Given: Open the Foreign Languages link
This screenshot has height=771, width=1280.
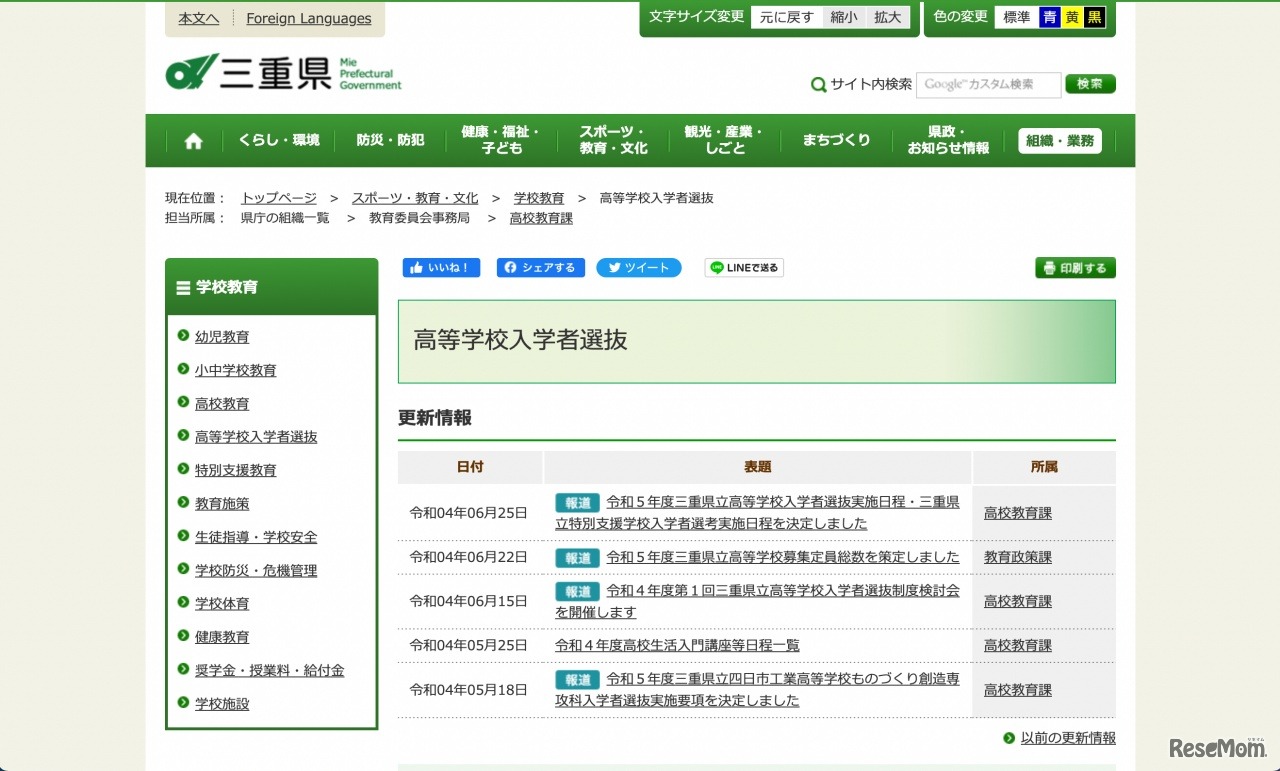Looking at the screenshot, I should [308, 19].
